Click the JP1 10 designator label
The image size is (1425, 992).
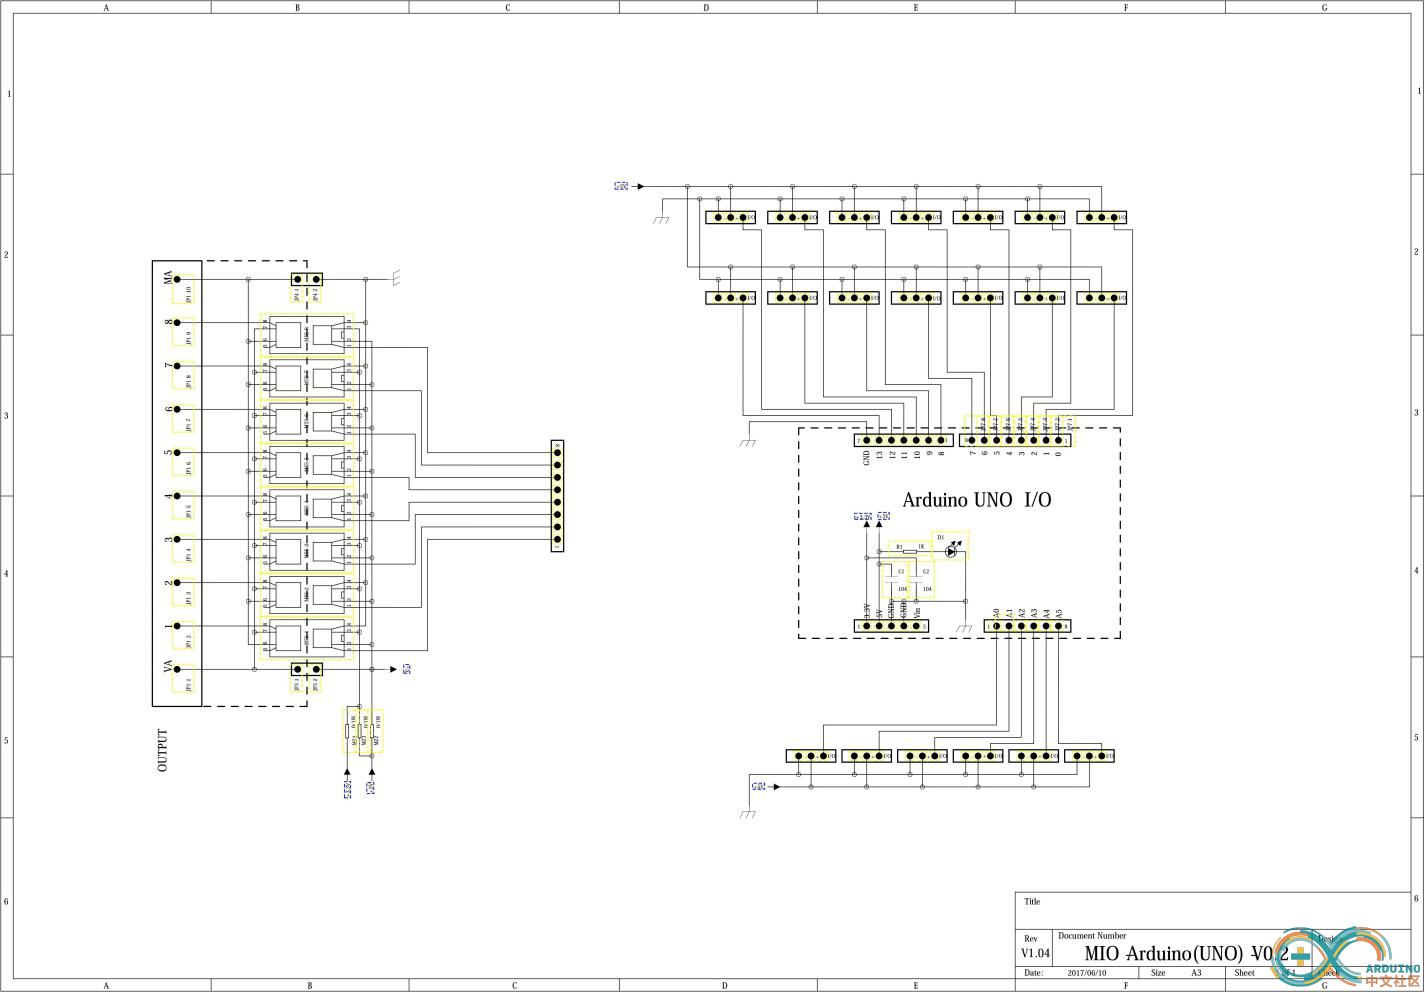tap(188, 294)
